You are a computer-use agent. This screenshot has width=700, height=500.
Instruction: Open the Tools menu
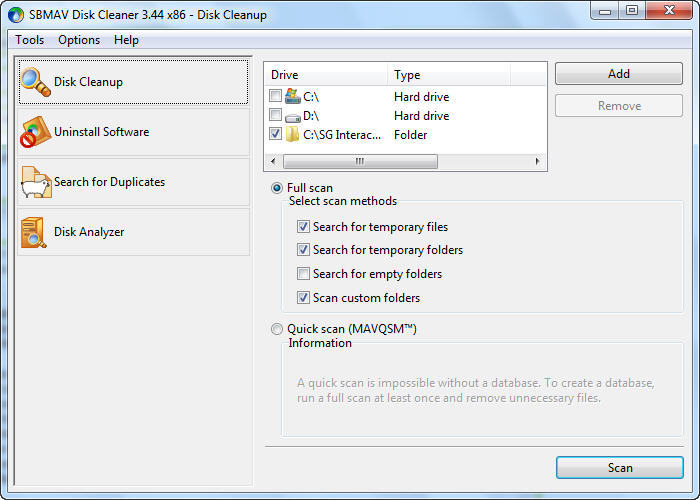[x=29, y=40]
